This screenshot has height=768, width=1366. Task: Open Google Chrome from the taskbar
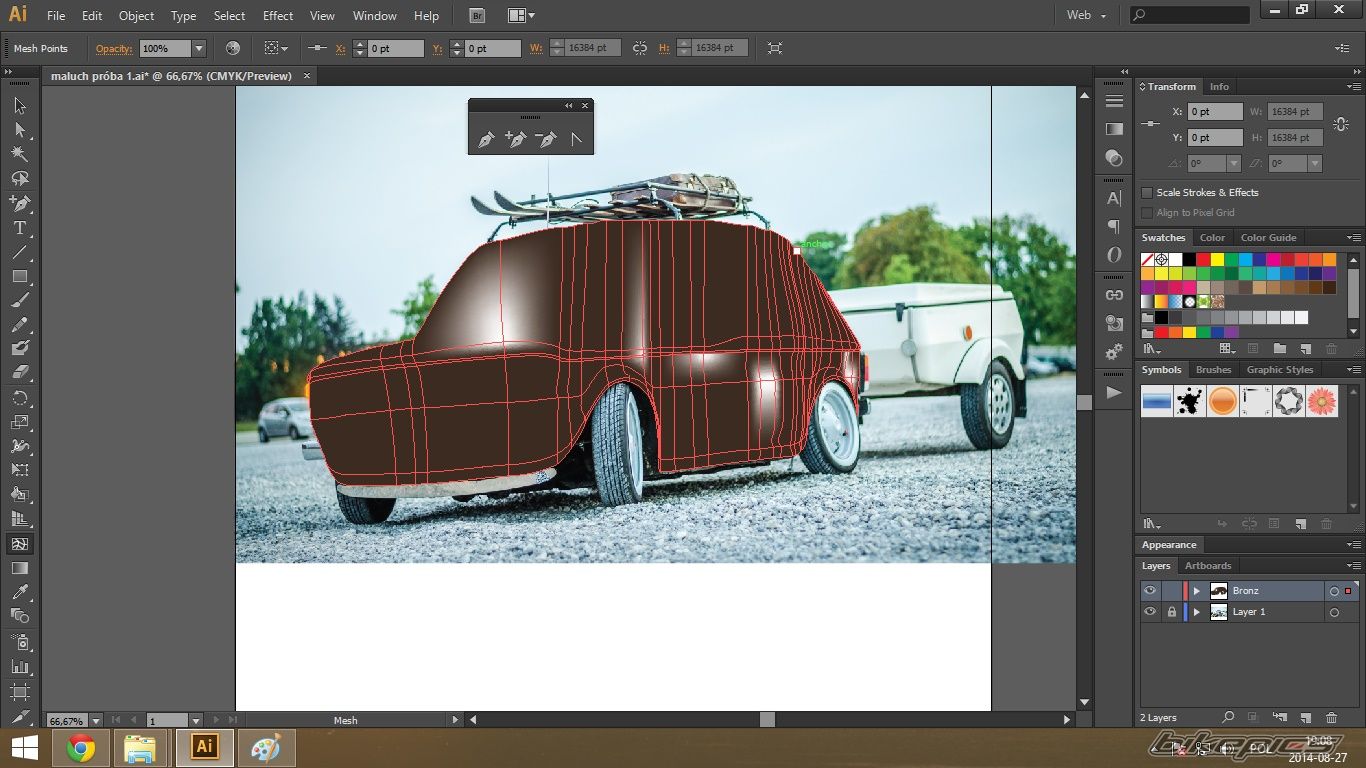click(81, 748)
